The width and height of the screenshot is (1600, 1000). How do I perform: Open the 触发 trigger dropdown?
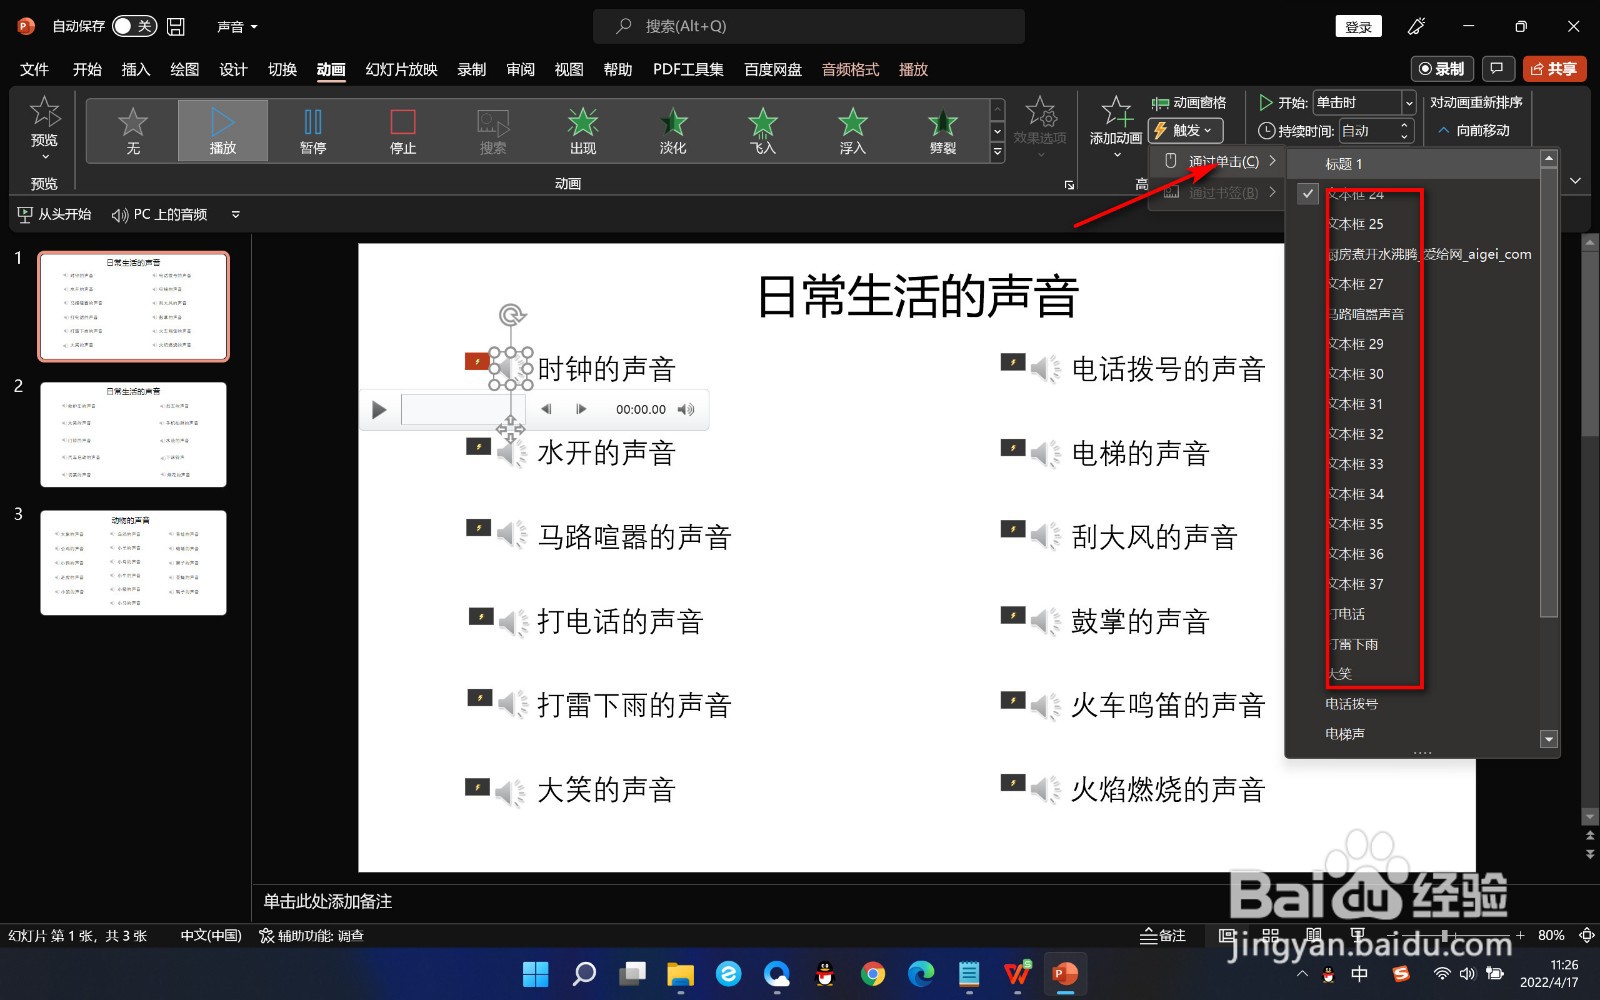coord(1186,130)
